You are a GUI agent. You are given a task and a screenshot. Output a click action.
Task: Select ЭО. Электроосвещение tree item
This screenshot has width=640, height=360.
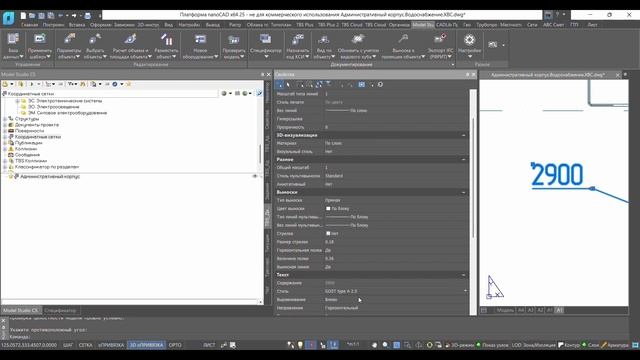[53, 107]
